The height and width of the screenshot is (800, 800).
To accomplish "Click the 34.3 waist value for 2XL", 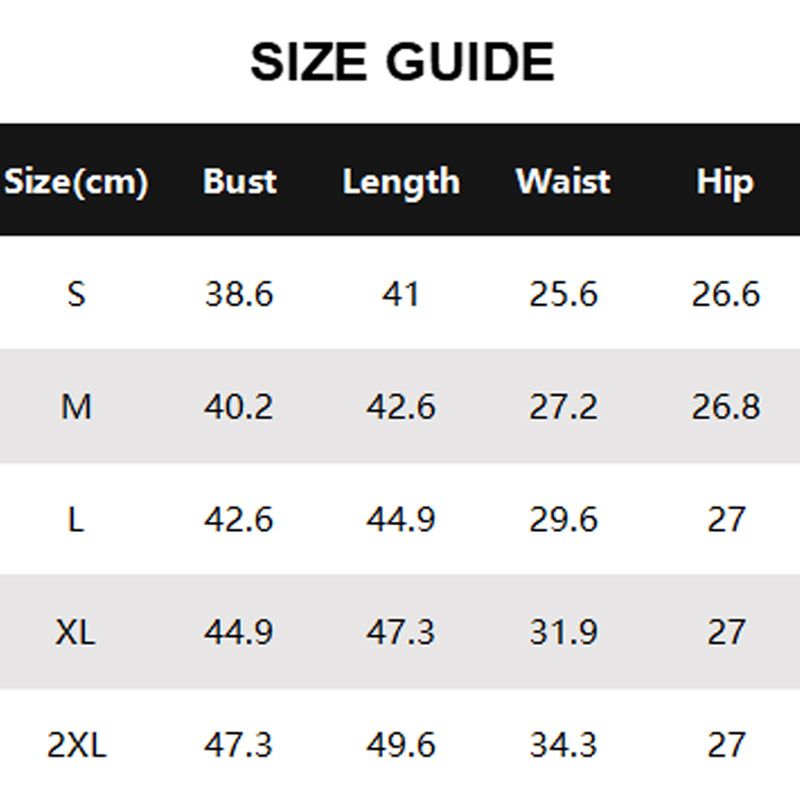I will tap(563, 745).
